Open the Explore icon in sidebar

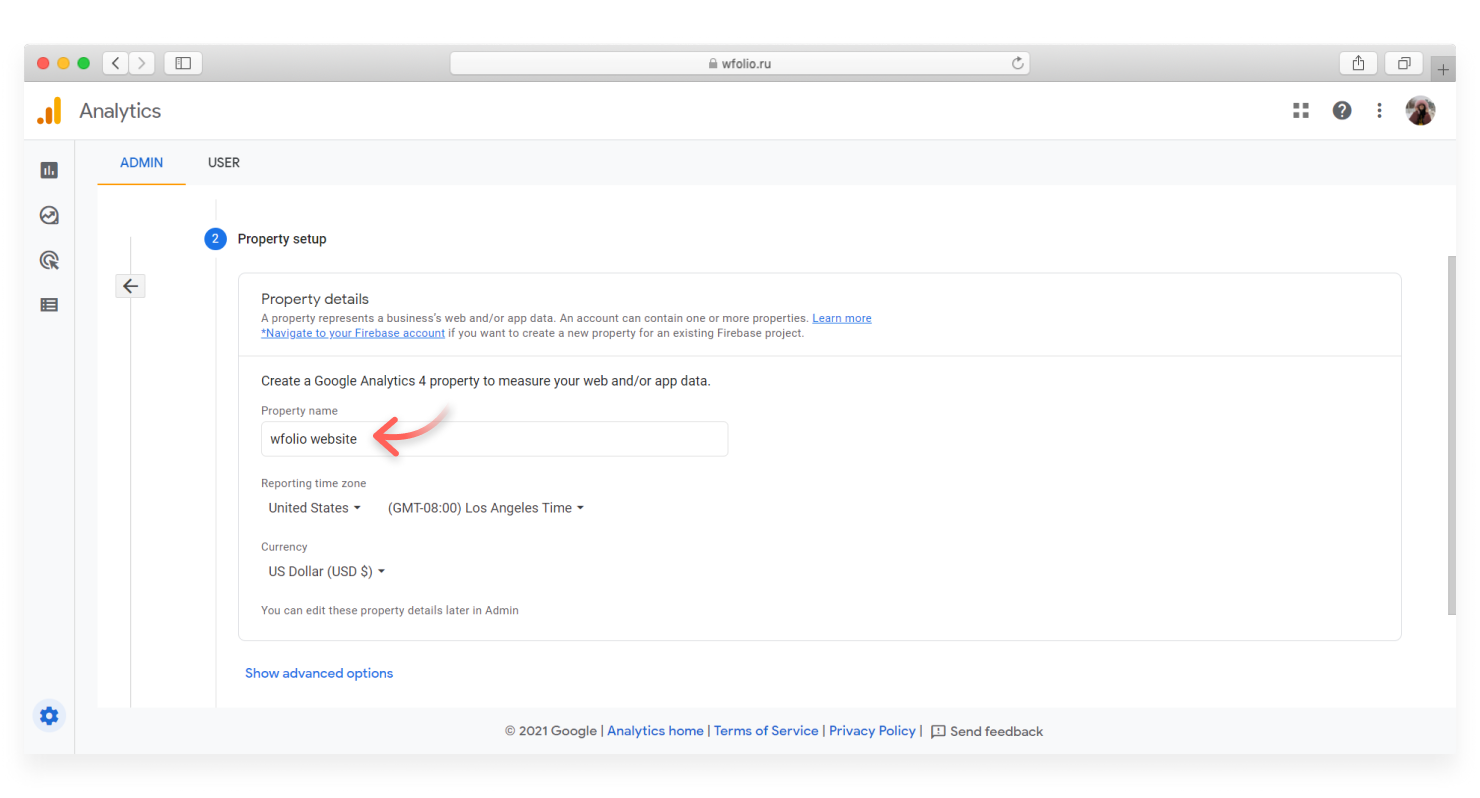coord(49,215)
